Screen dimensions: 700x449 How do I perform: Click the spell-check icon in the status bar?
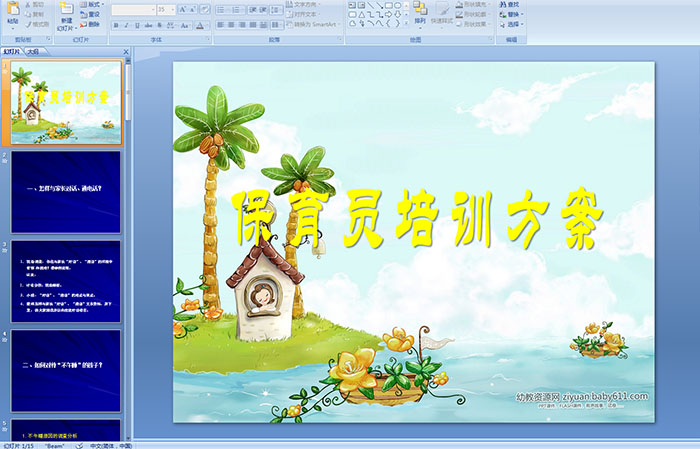pos(79,445)
